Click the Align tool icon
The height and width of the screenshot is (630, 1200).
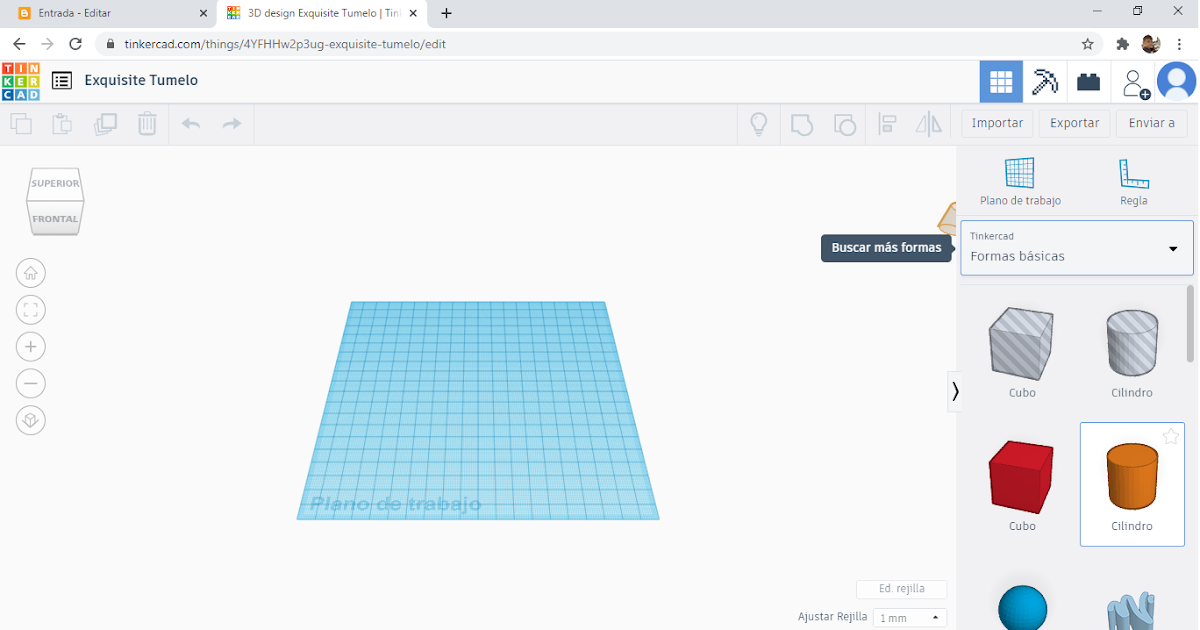point(887,123)
